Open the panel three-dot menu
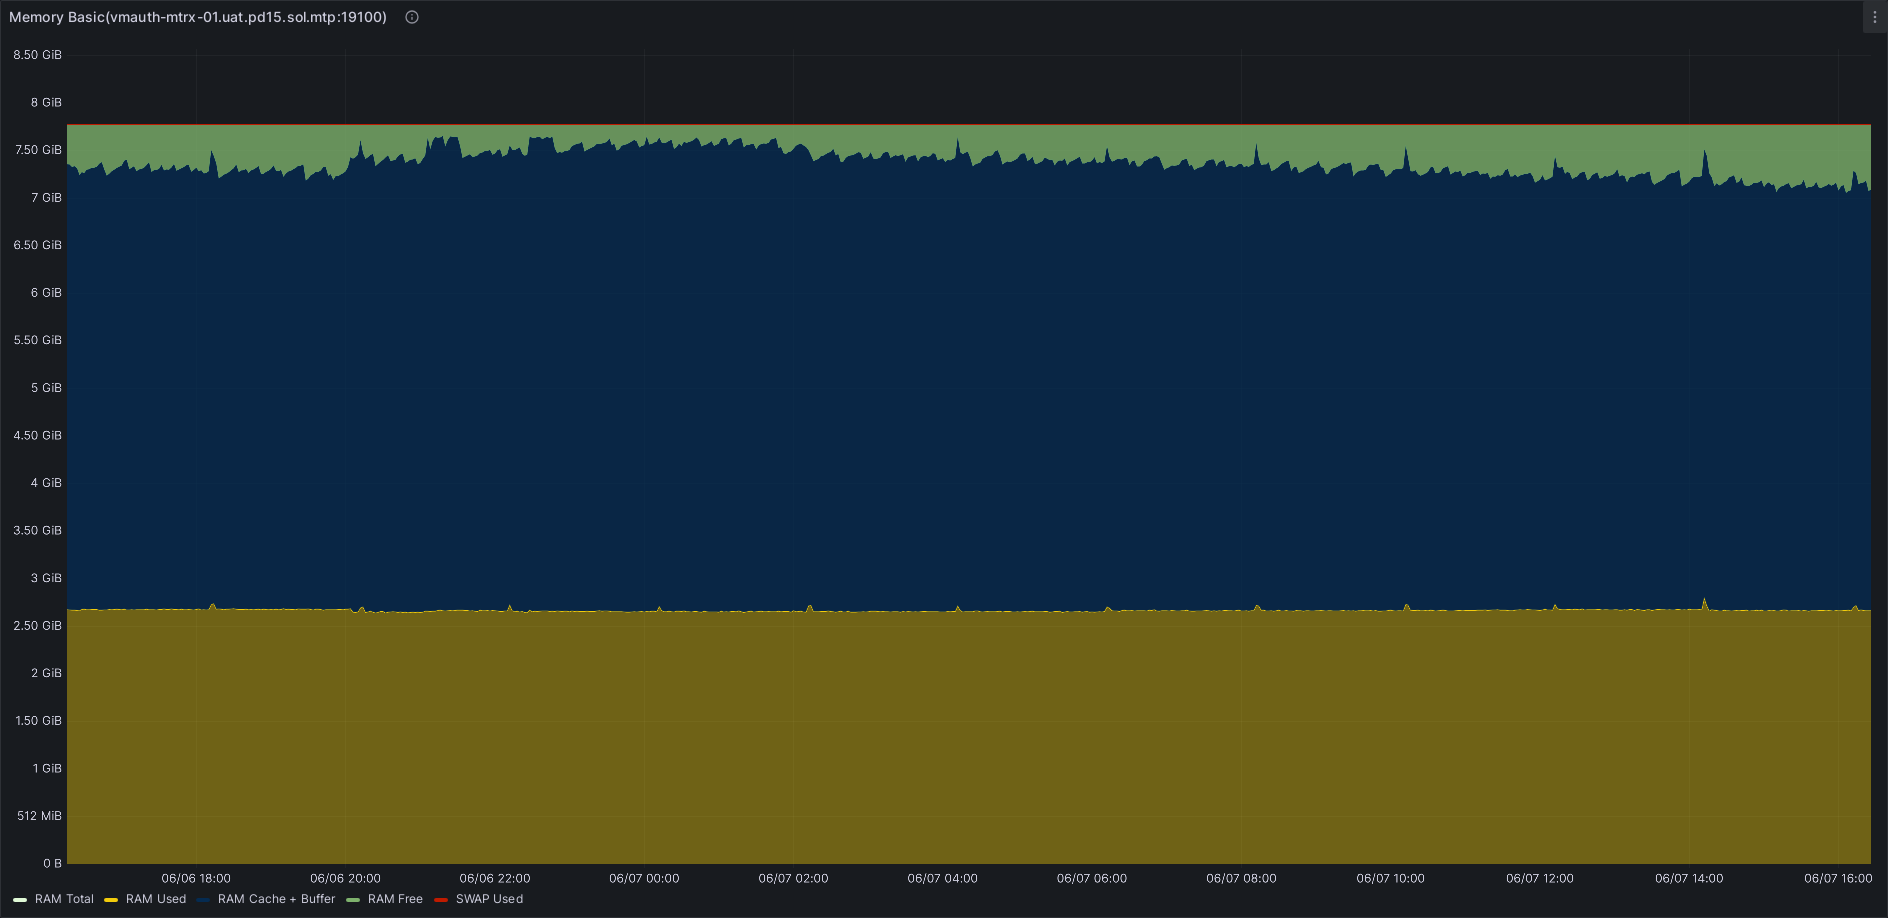The image size is (1888, 918). click(x=1875, y=17)
